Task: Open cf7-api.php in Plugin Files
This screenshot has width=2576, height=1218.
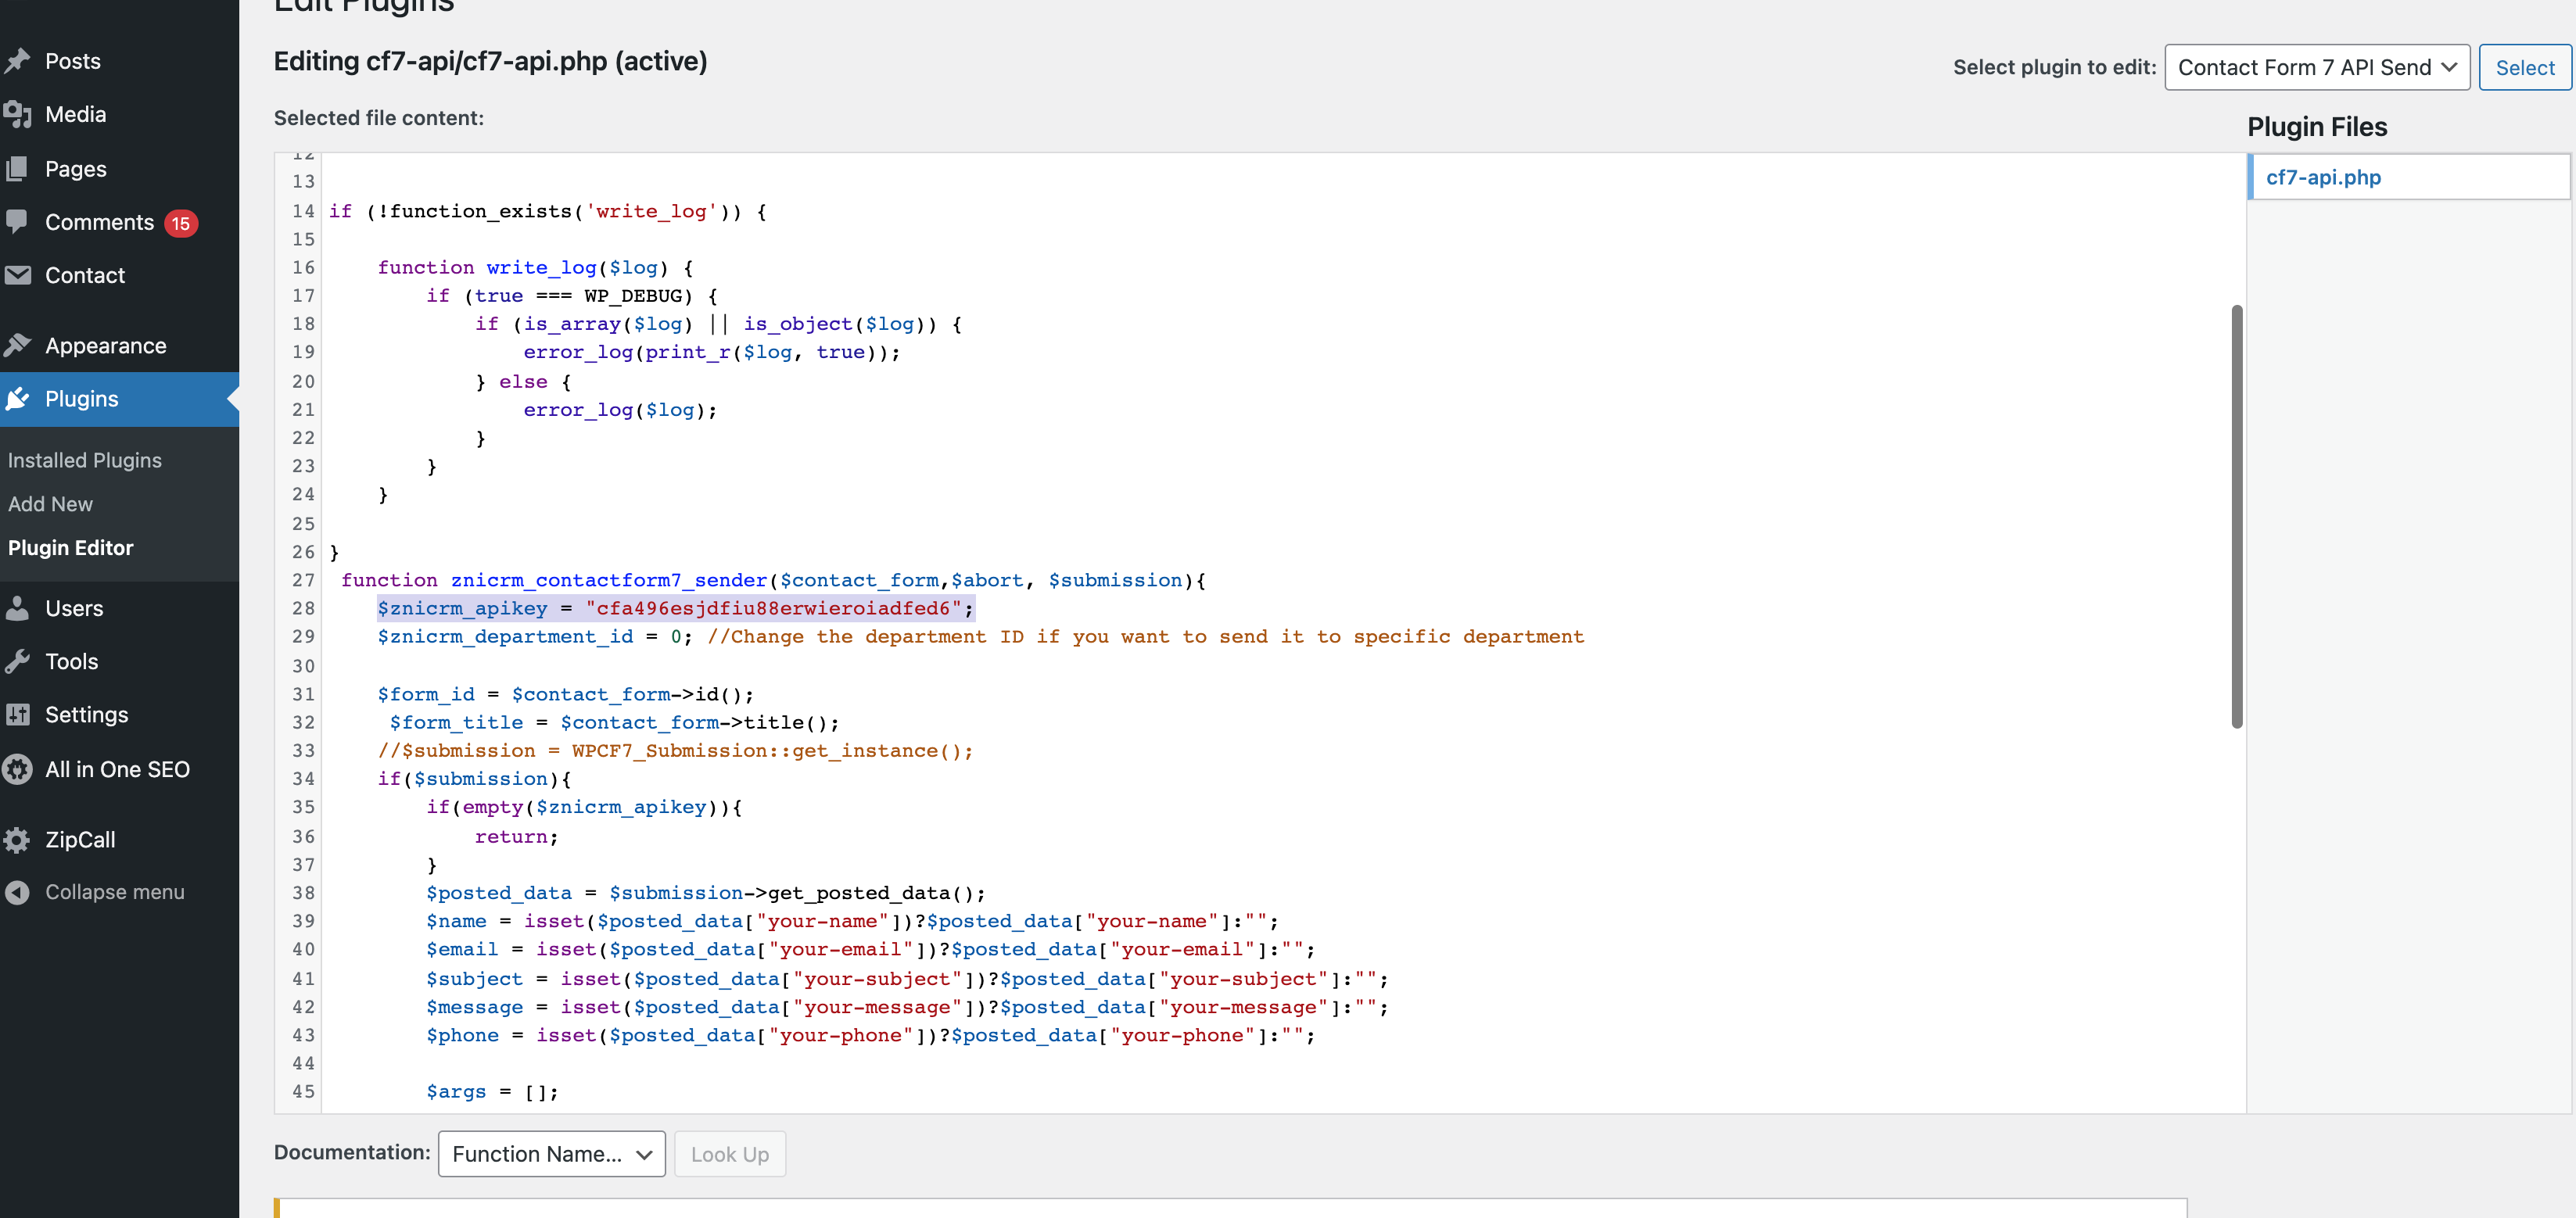Action: 2322,177
